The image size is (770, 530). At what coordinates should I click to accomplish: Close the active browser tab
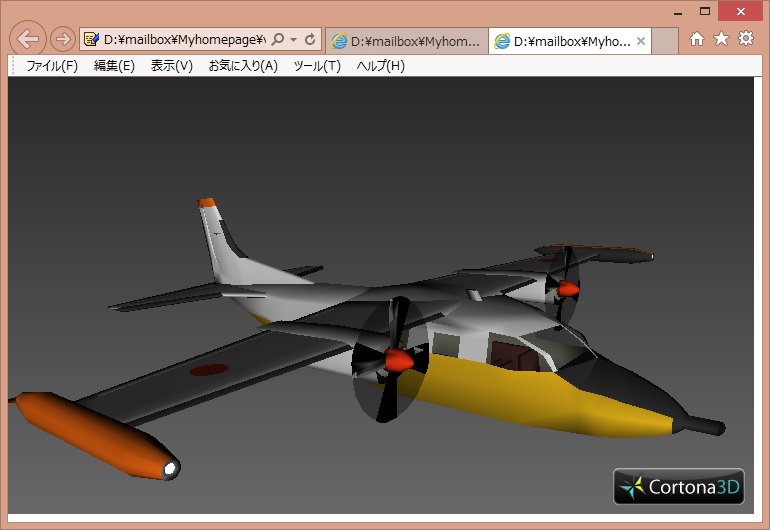click(641, 41)
